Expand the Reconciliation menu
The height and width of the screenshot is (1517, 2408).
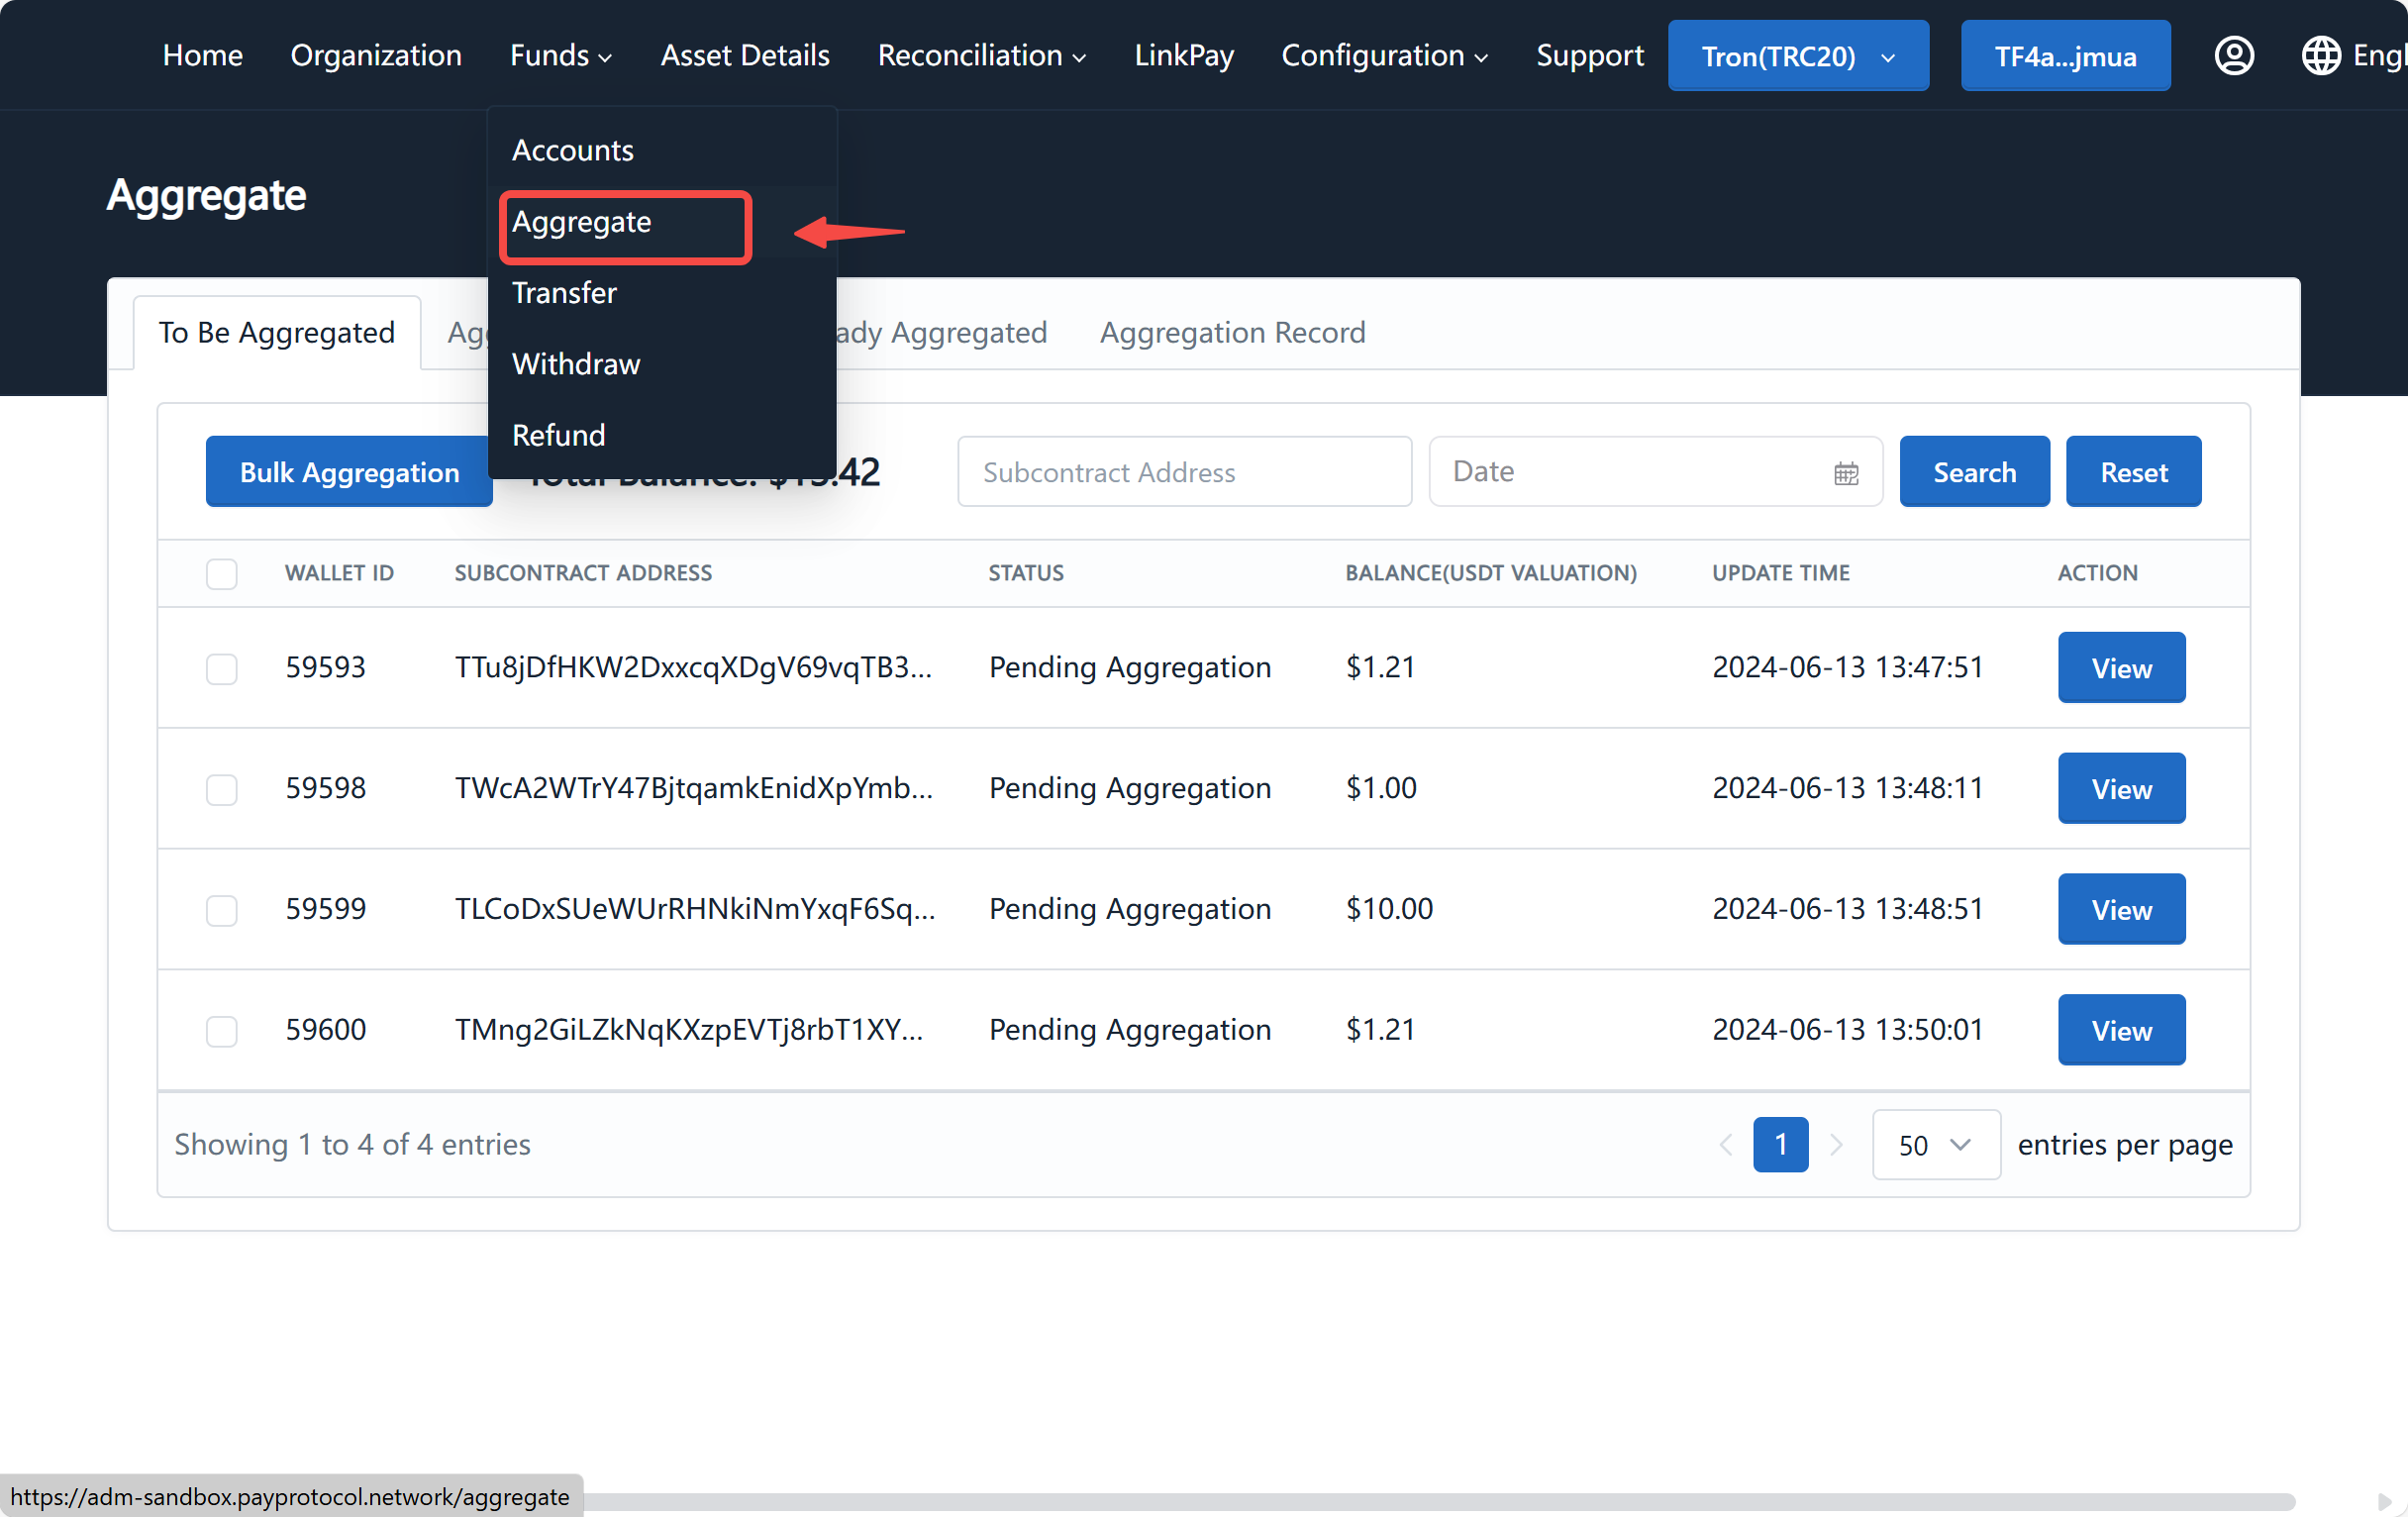pos(981,55)
